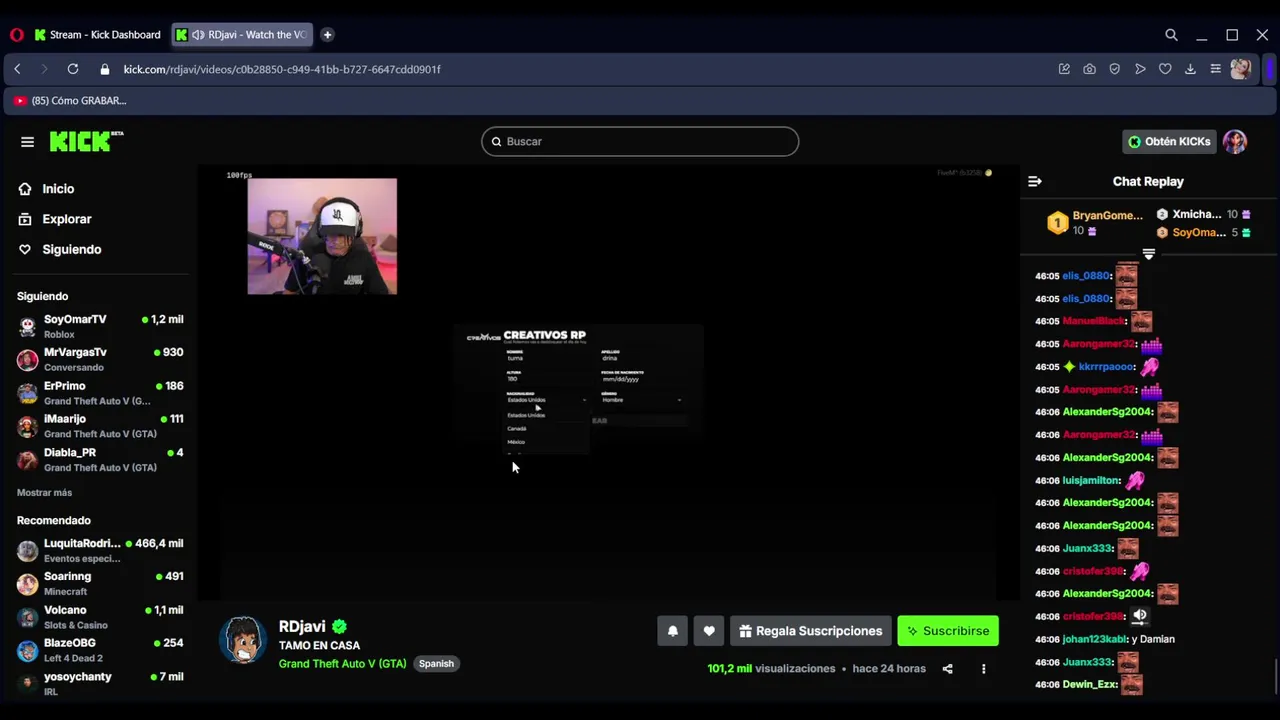The width and height of the screenshot is (1280, 720).
Task: Open browser downloads icon
Action: click(1190, 69)
